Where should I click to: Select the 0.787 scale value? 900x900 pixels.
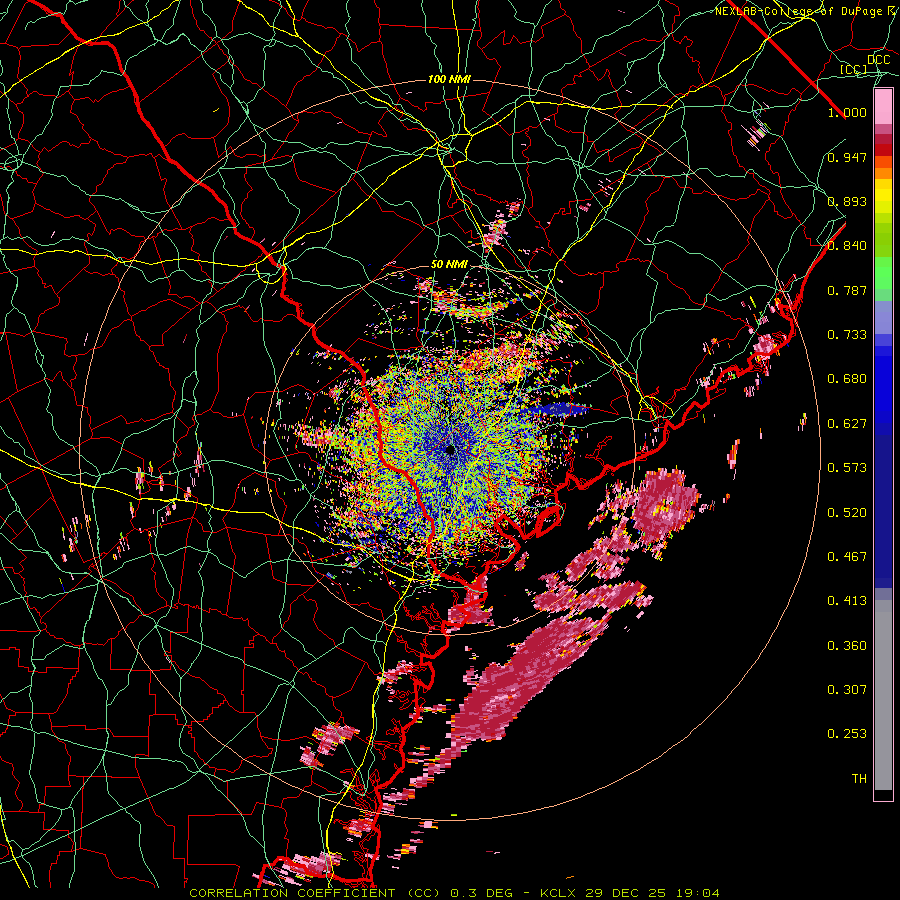pos(847,290)
